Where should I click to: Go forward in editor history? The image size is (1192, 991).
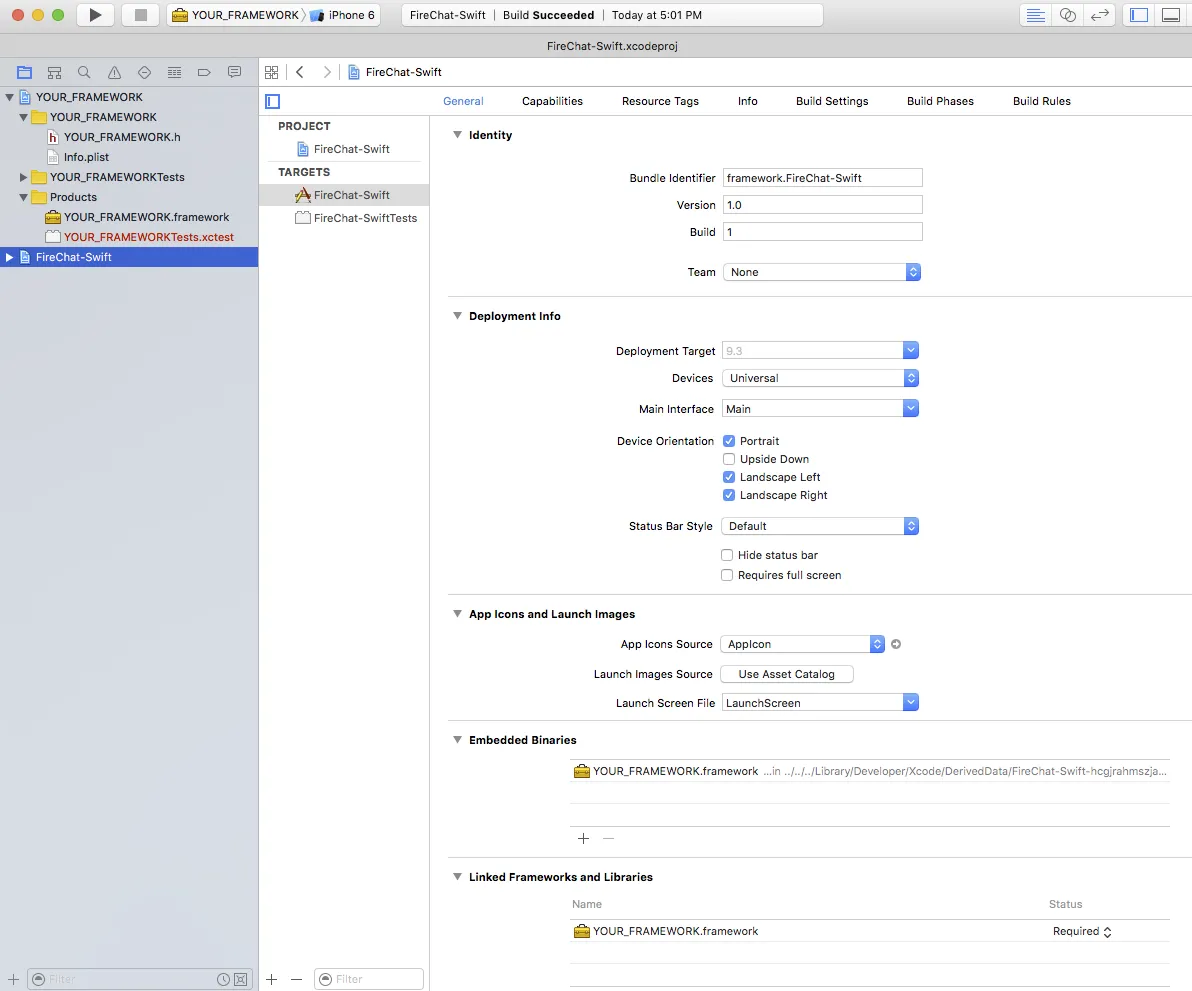[327, 72]
